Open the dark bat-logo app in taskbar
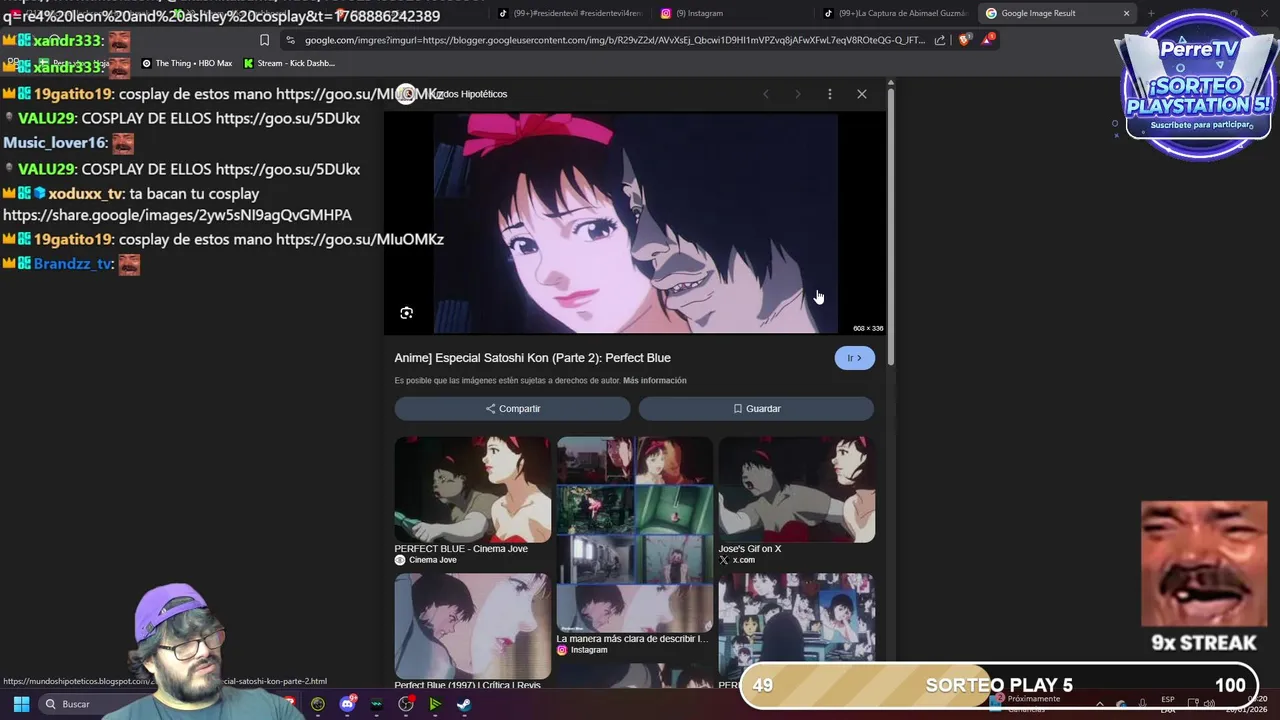1280x720 pixels. point(376,704)
